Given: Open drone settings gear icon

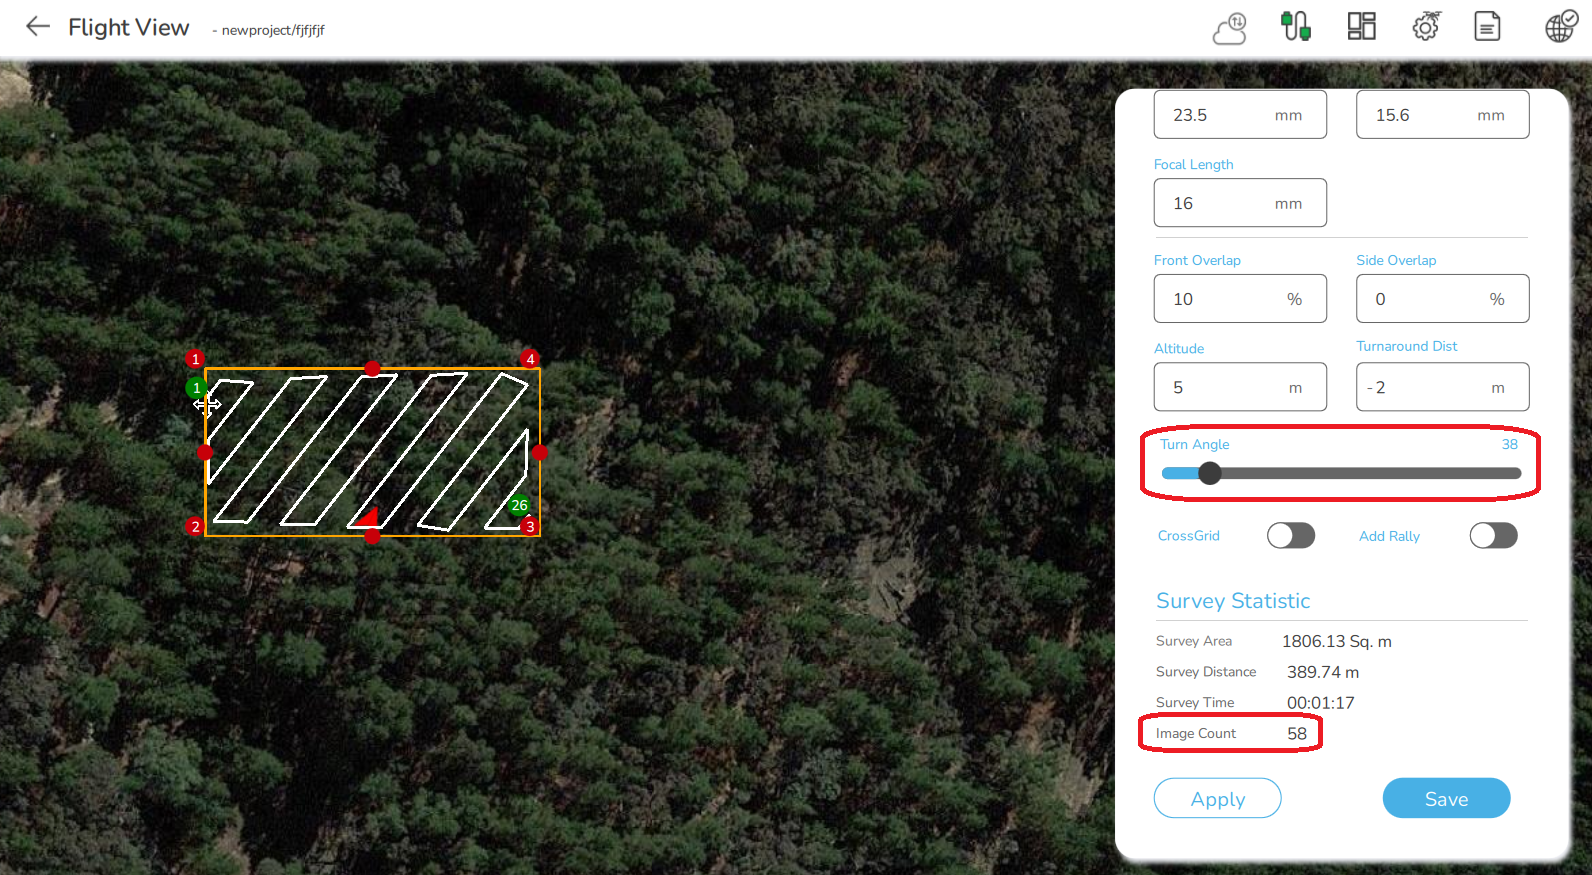Looking at the screenshot, I should (1427, 26).
